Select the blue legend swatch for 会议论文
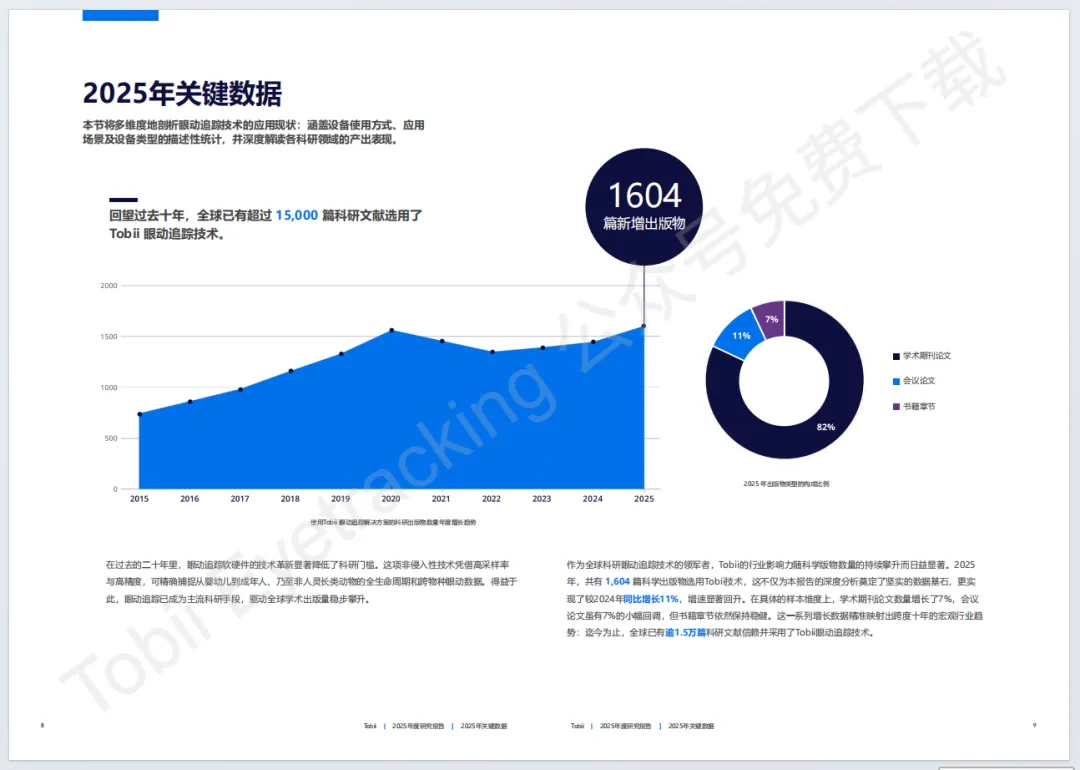The width and height of the screenshot is (1080, 770). coord(896,381)
